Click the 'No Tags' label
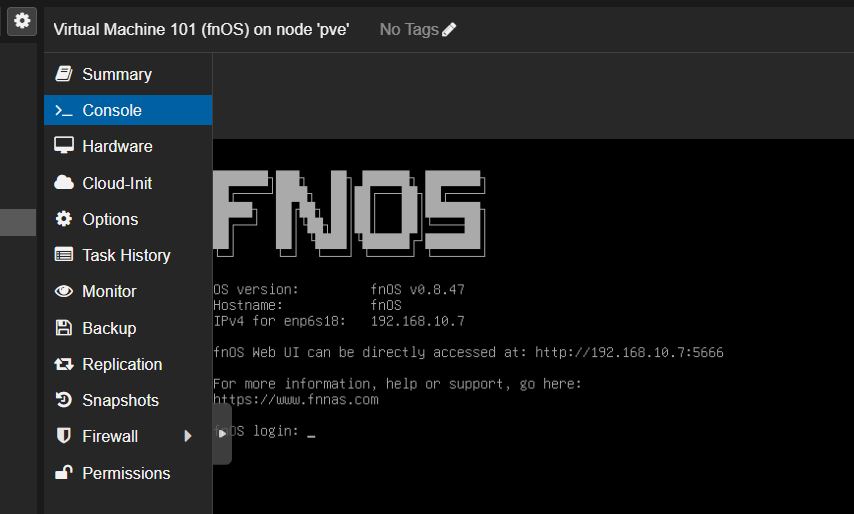 pos(408,29)
